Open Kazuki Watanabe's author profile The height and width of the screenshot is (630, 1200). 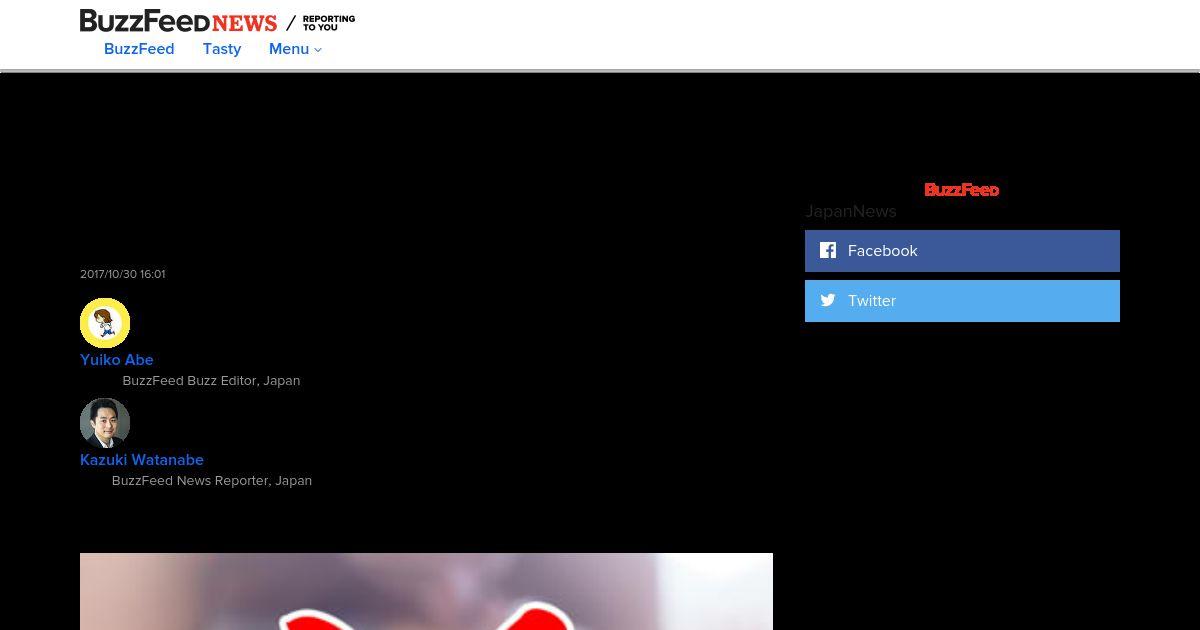click(142, 460)
